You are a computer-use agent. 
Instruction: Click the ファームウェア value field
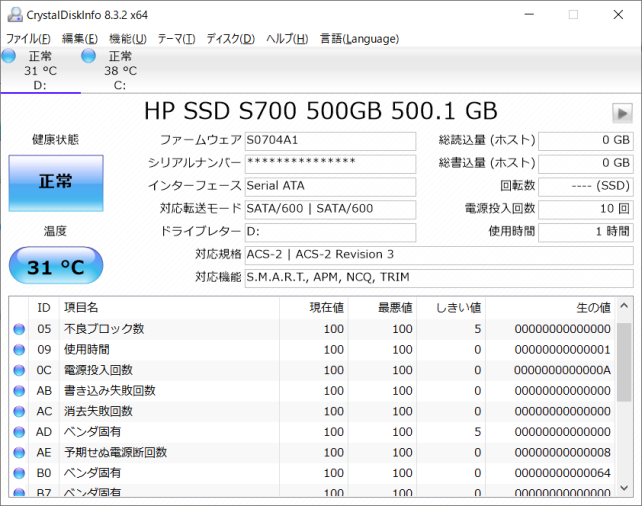329,141
